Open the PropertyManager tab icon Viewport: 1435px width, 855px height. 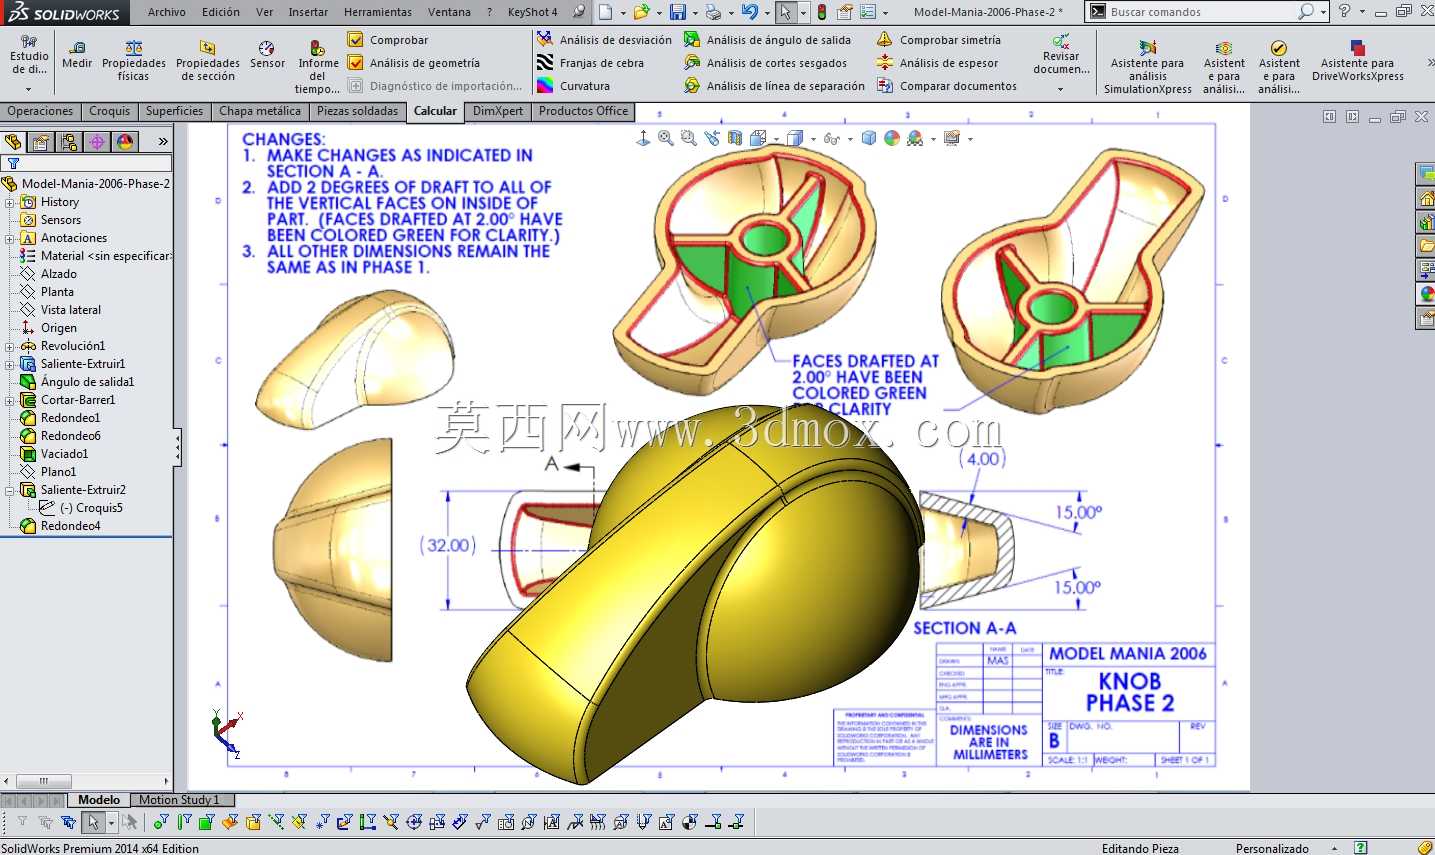coord(41,142)
